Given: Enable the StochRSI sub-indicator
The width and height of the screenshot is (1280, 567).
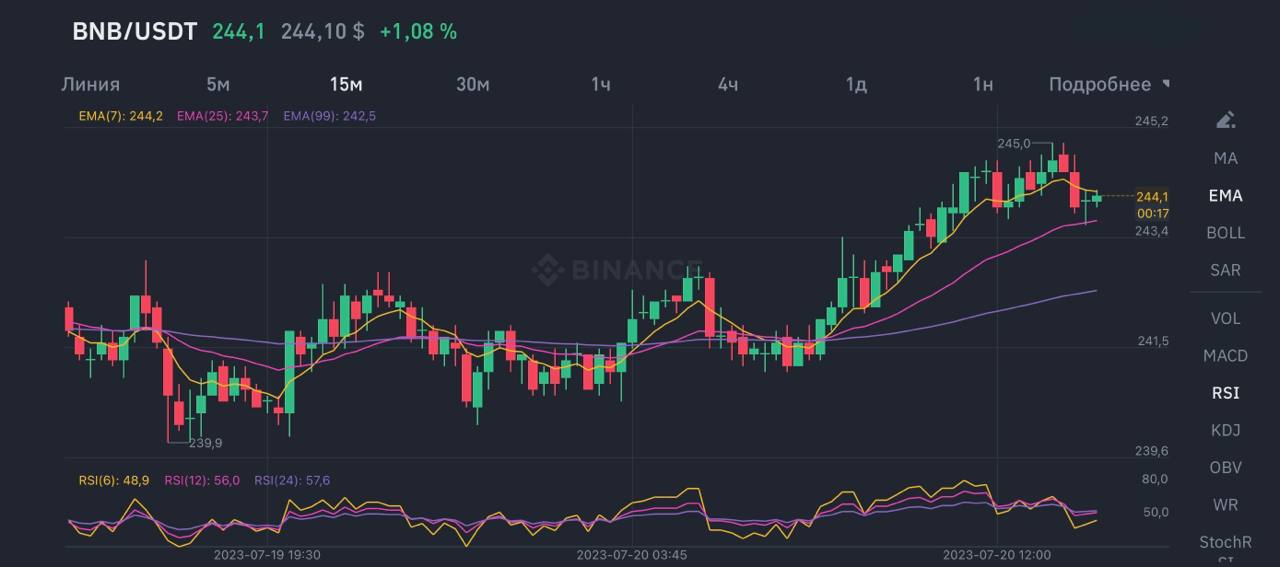Looking at the screenshot, I should coord(1225,549).
